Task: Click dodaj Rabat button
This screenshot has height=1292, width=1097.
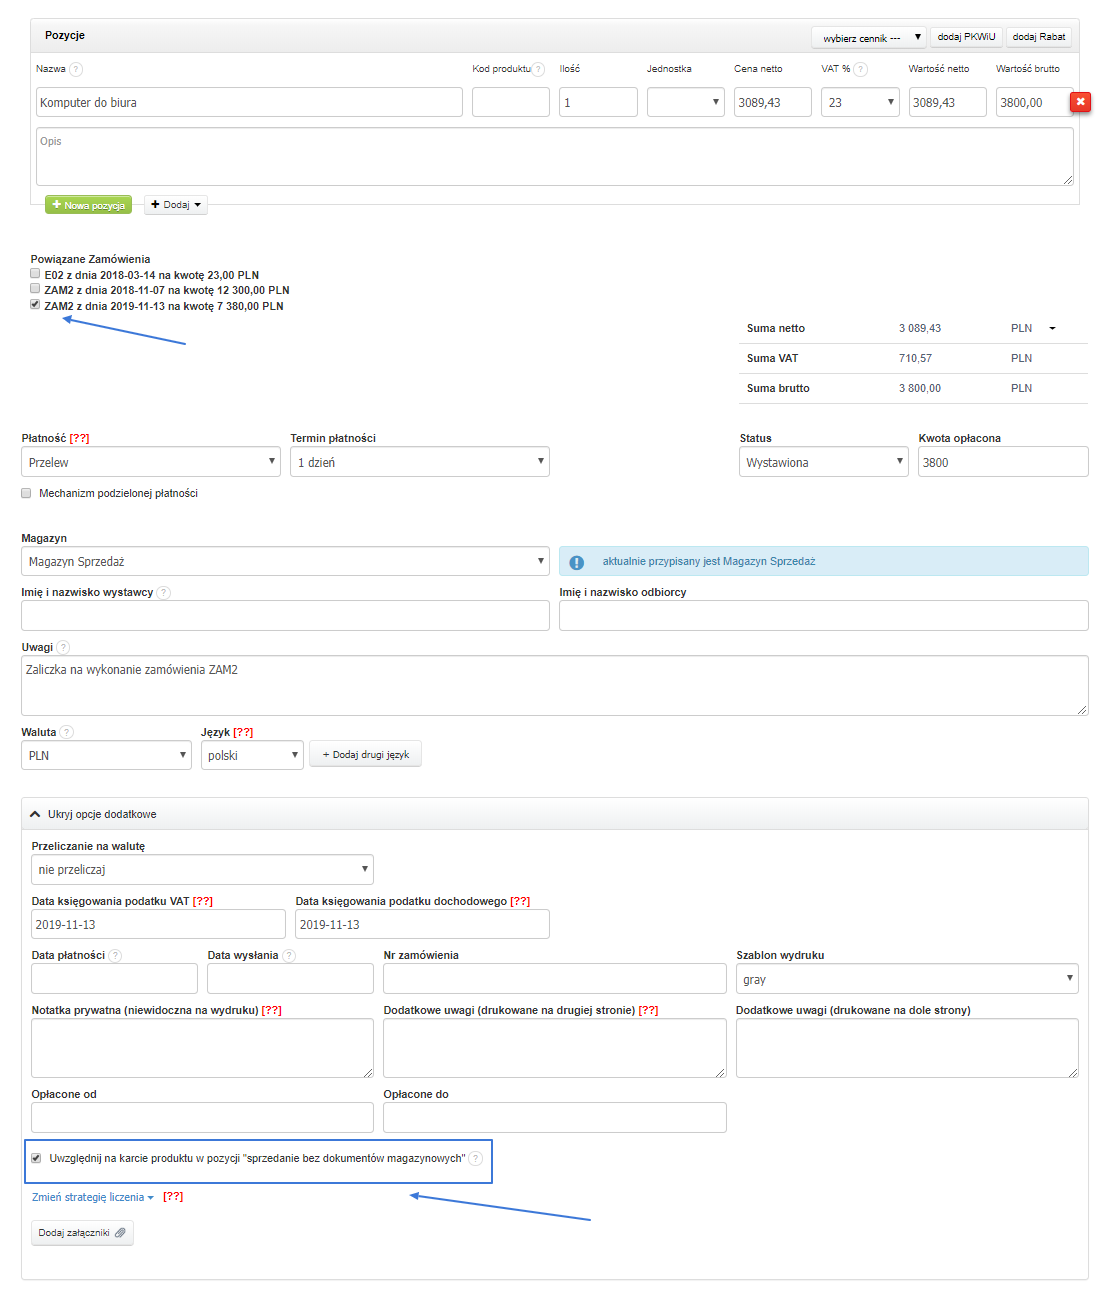Action: pos(1039,37)
